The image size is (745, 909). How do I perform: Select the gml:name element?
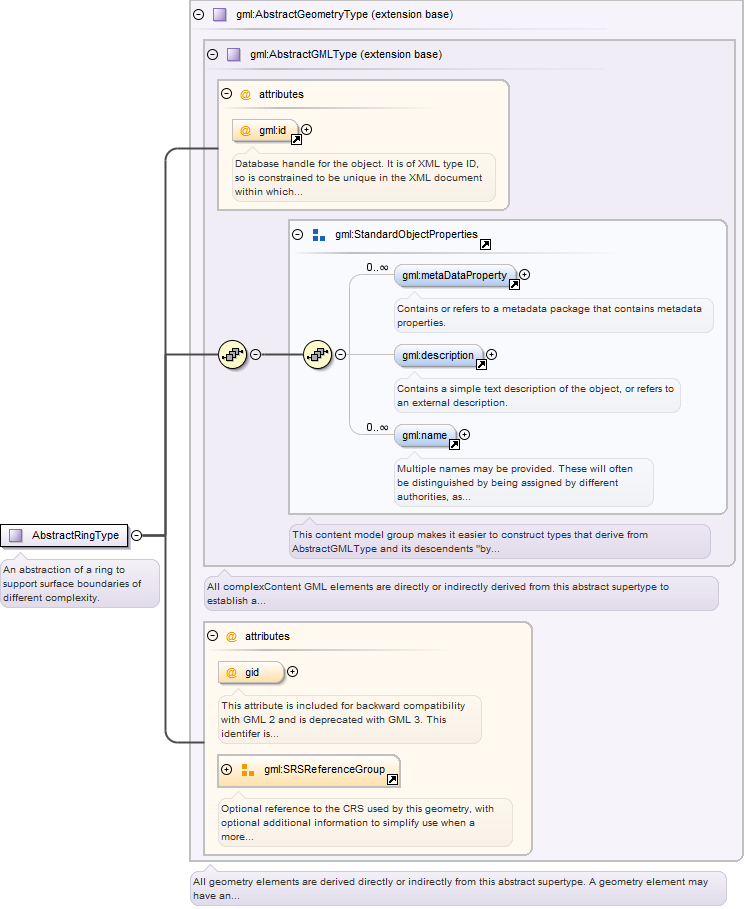coord(424,435)
